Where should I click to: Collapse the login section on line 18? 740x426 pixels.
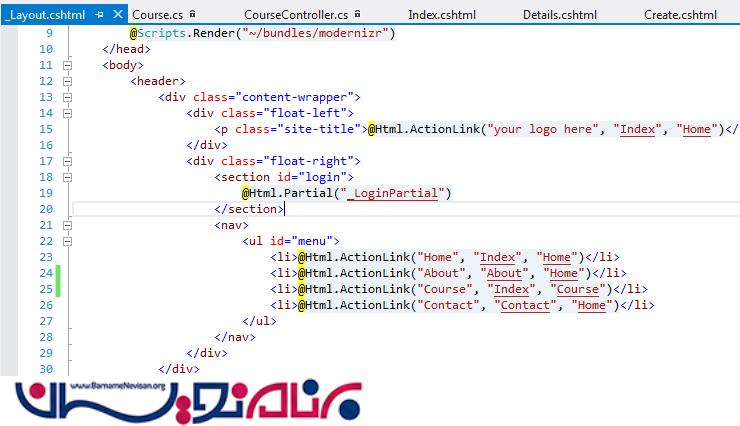coord(68,177)
